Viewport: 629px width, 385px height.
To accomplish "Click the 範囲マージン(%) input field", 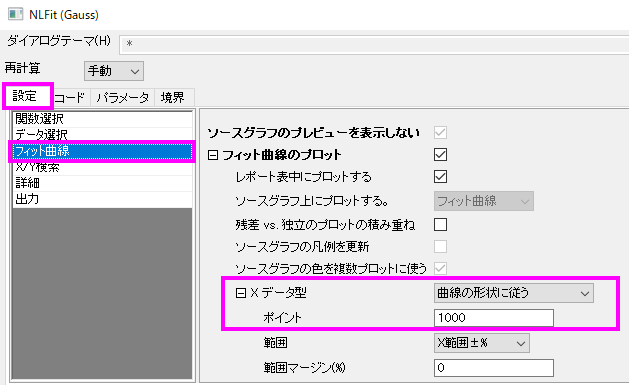I will (494, 368).
